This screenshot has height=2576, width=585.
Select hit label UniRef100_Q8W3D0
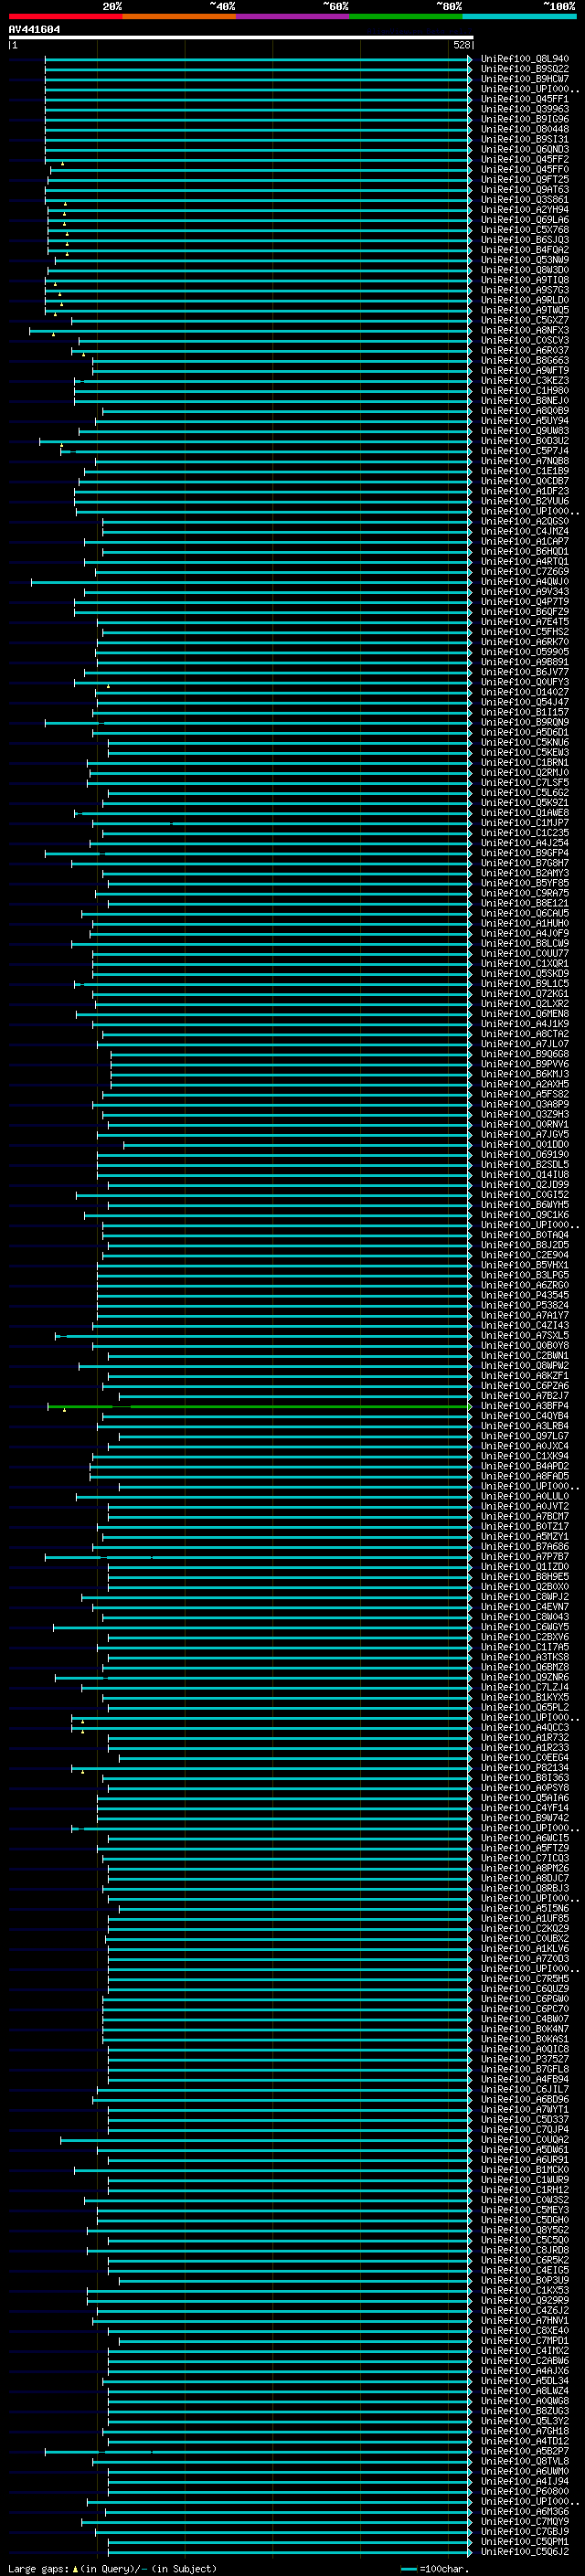[525, 270]
